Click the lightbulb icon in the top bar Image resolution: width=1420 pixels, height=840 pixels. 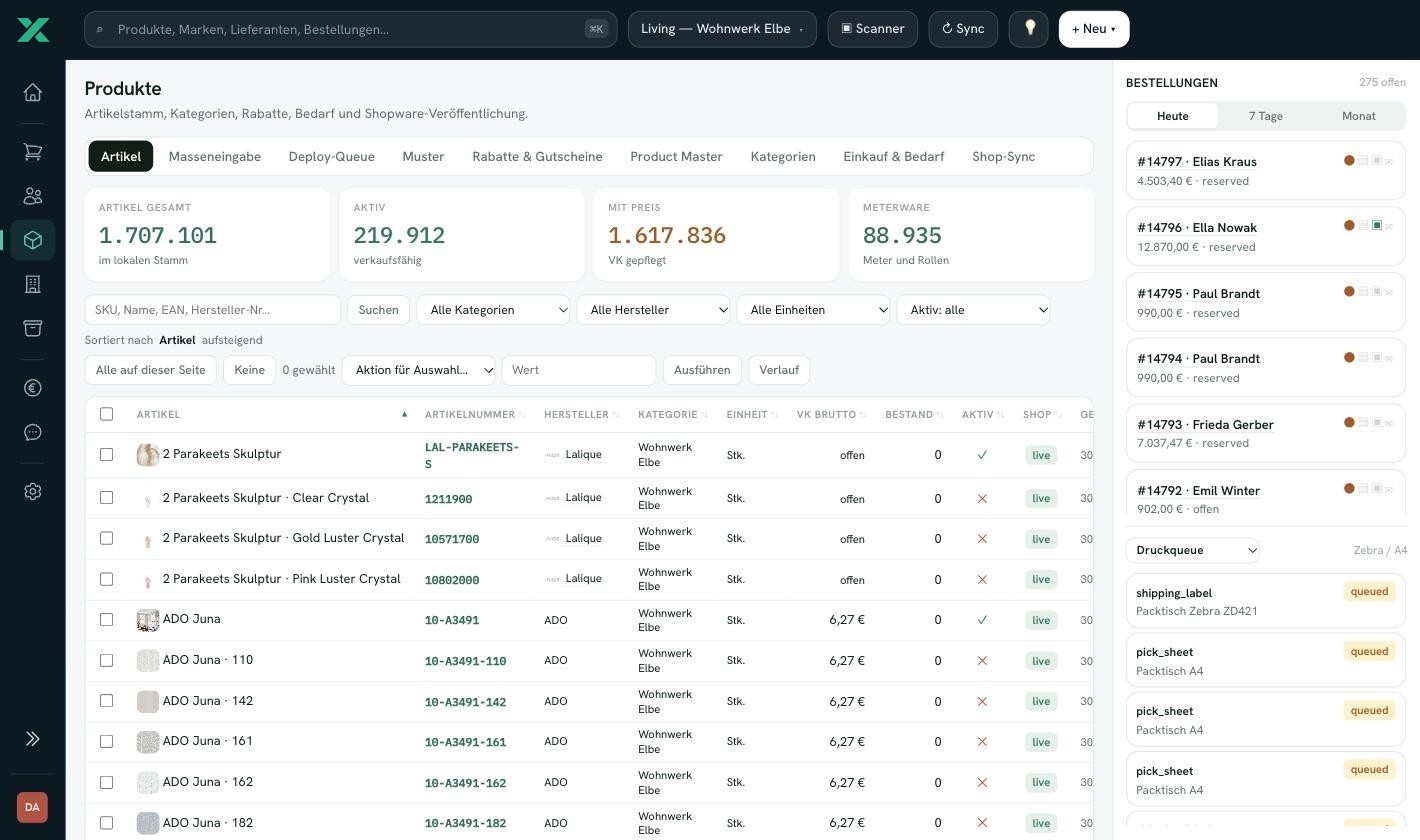[1030, 29]
